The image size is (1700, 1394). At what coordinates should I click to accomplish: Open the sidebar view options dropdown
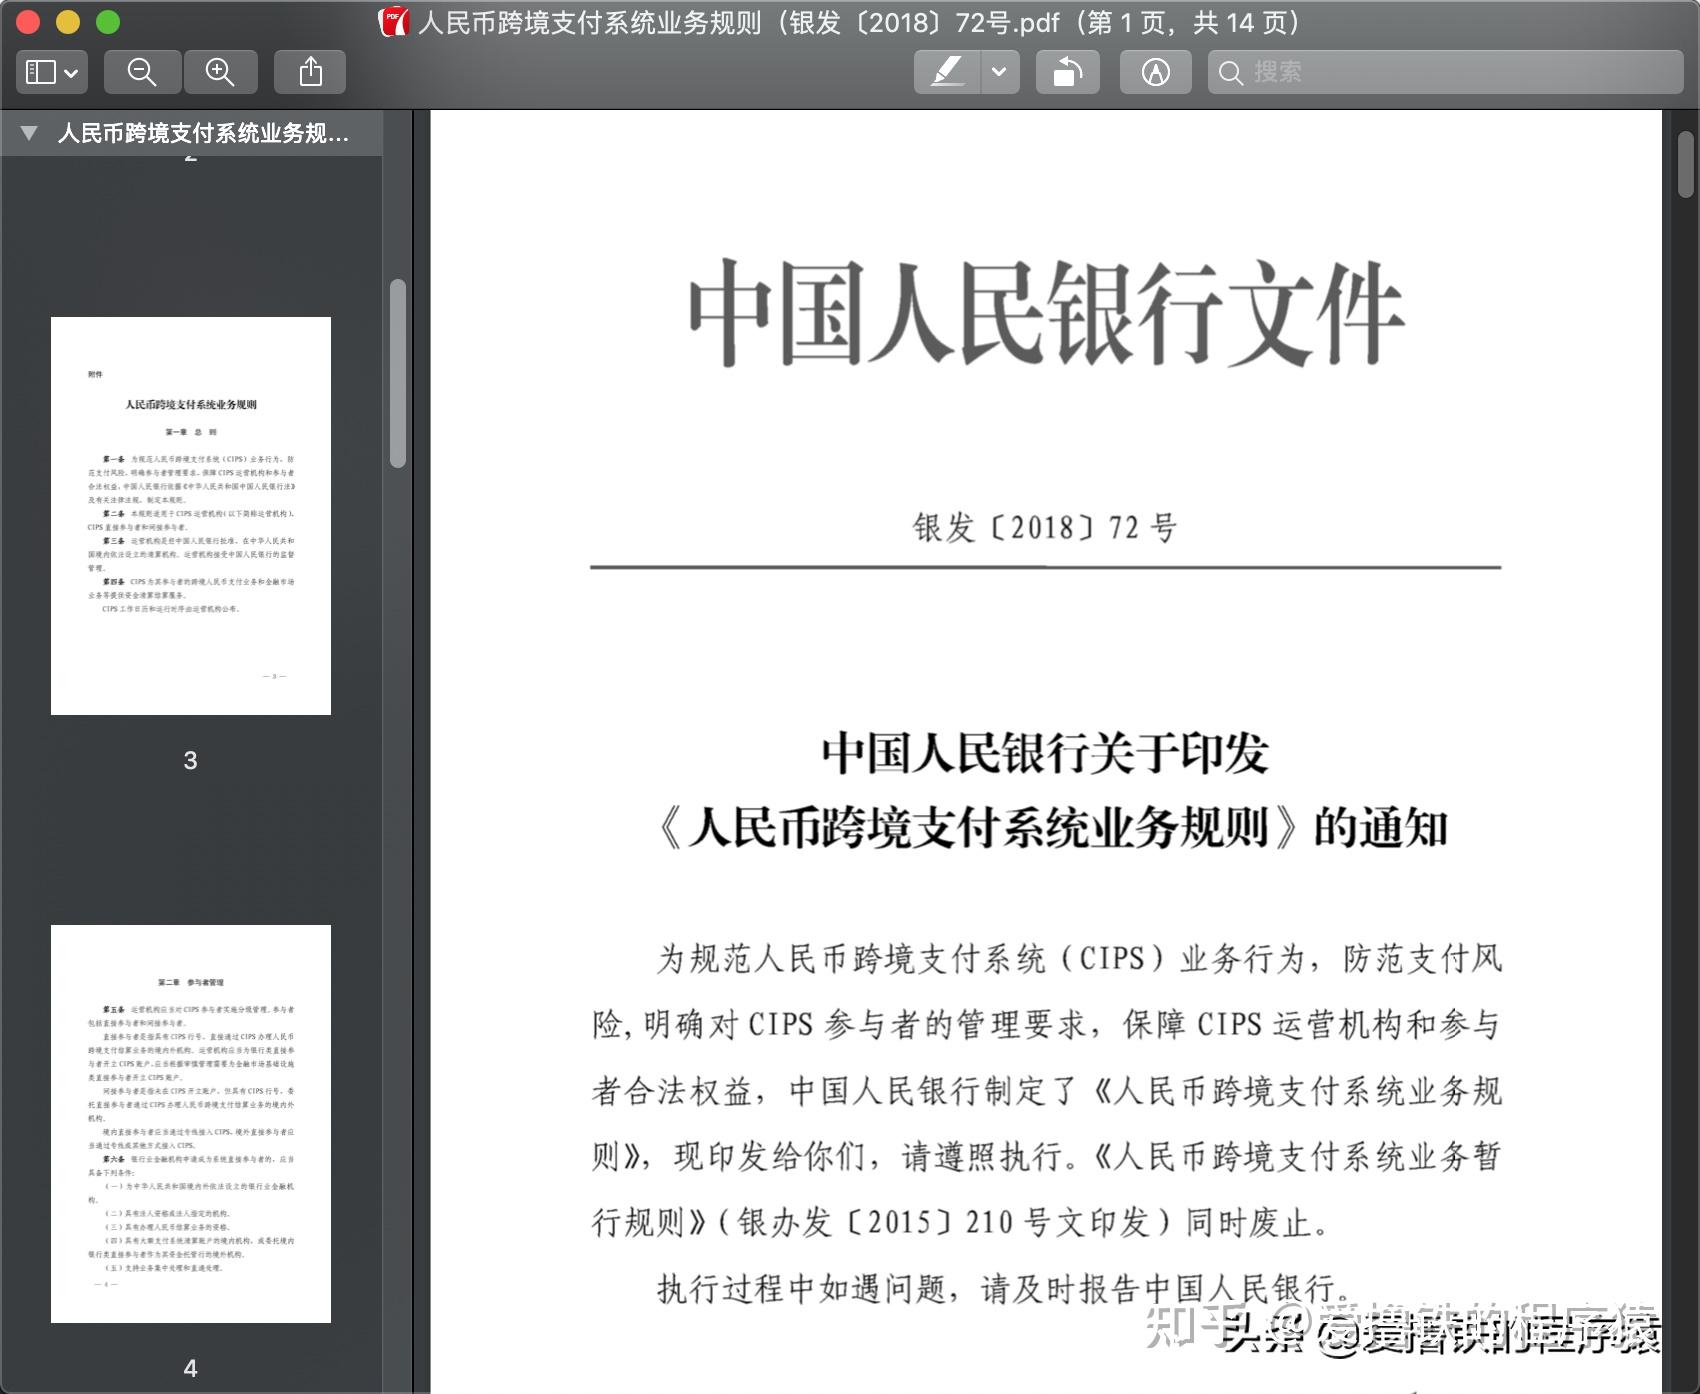point(69,71)
